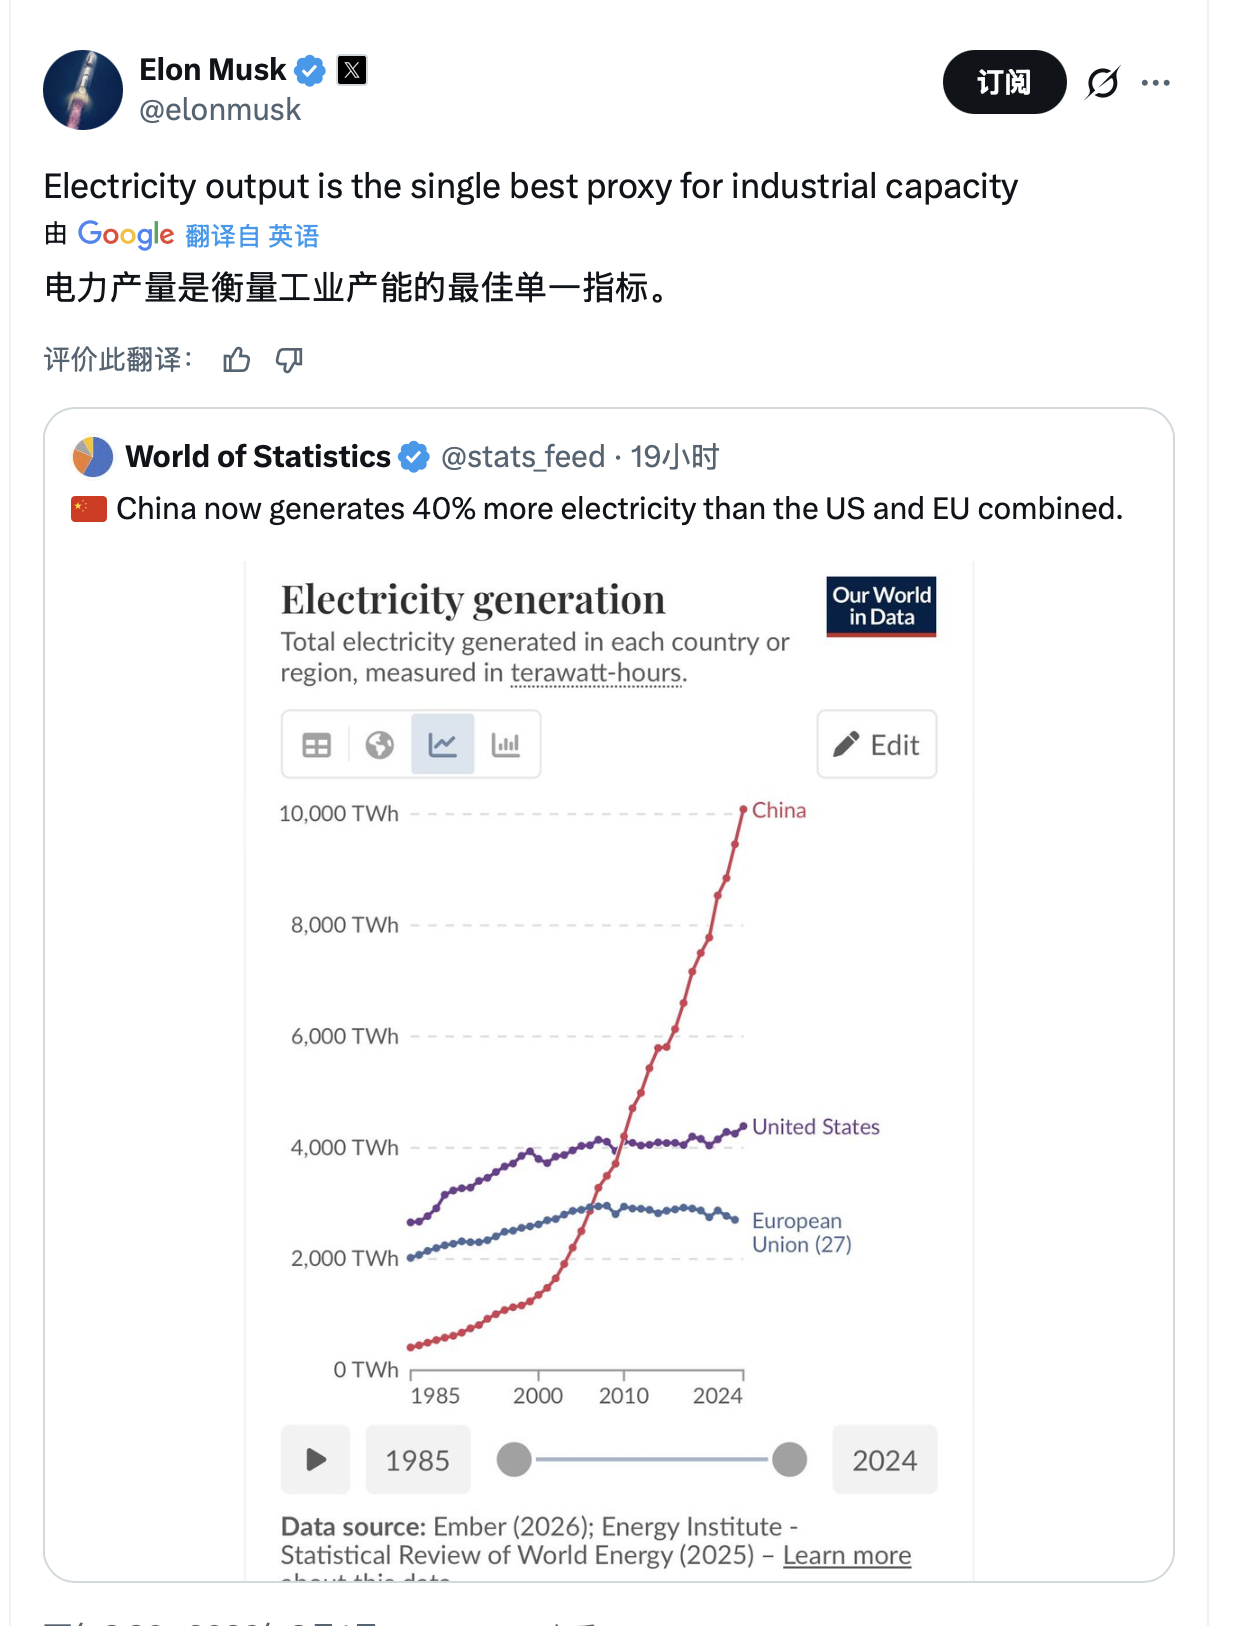Viewport: 1234px width, 1626px height.
Task: Play the chart timeline animation
Action: coord(316,1460)
